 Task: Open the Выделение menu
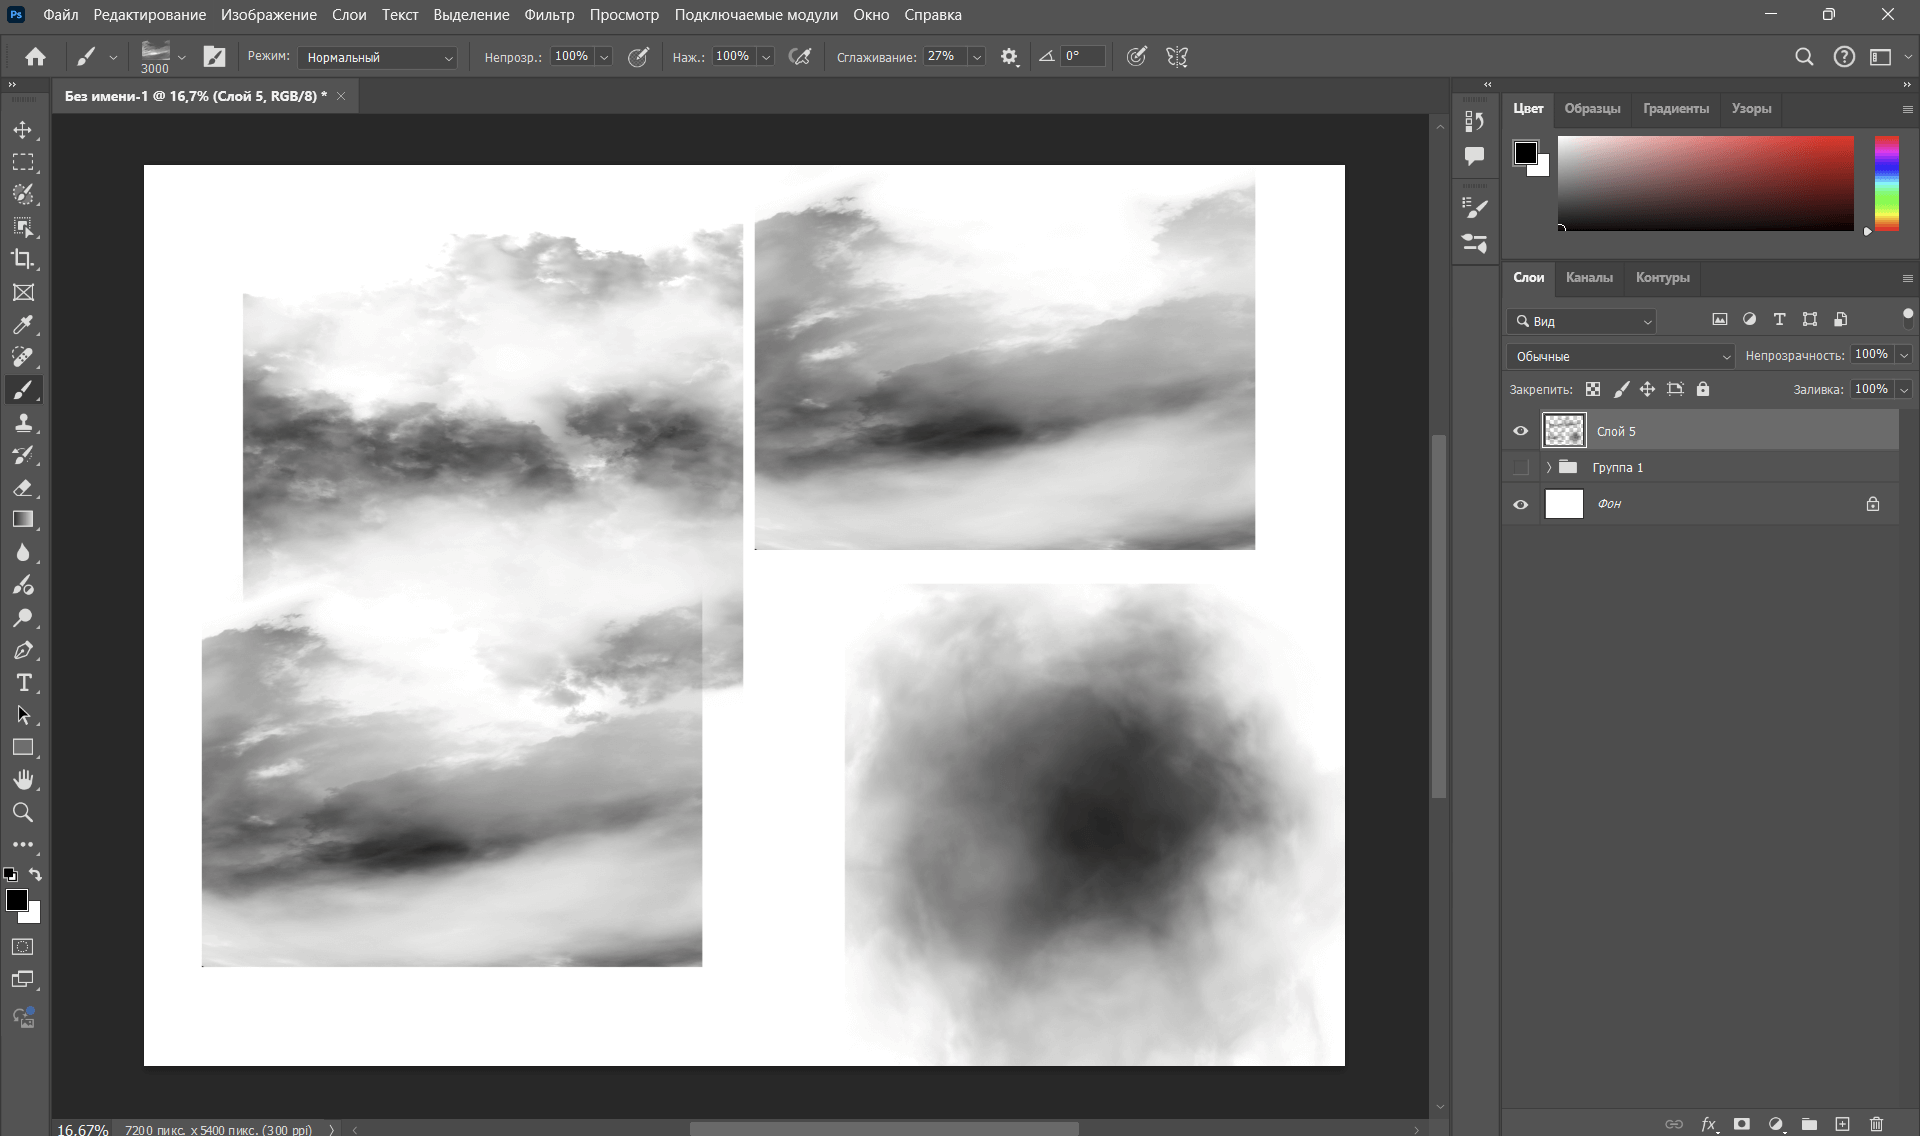tap(471, 15)
